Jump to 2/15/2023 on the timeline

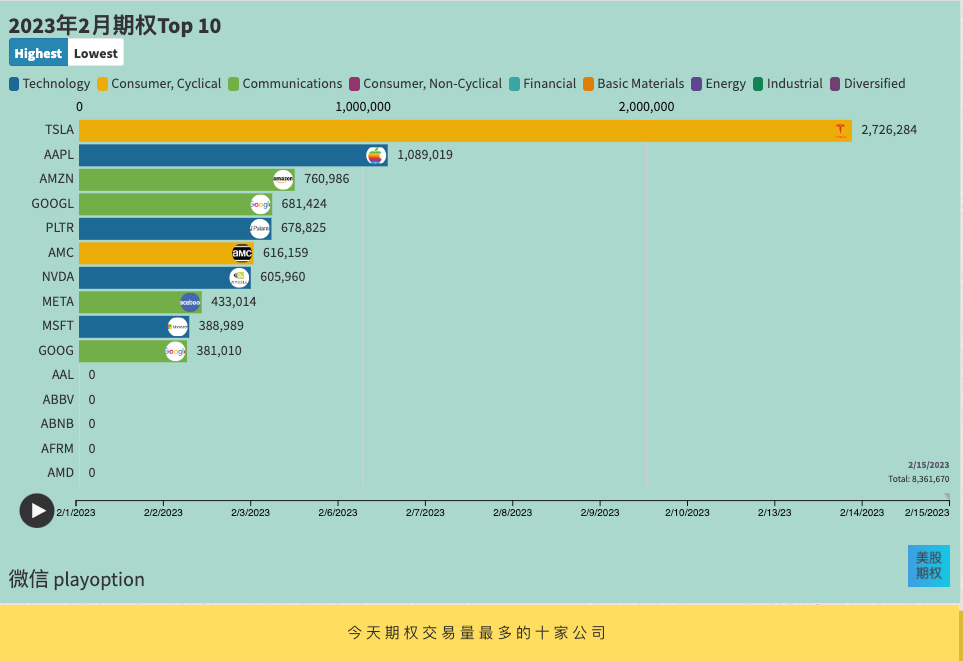click(x=927, y=512)
